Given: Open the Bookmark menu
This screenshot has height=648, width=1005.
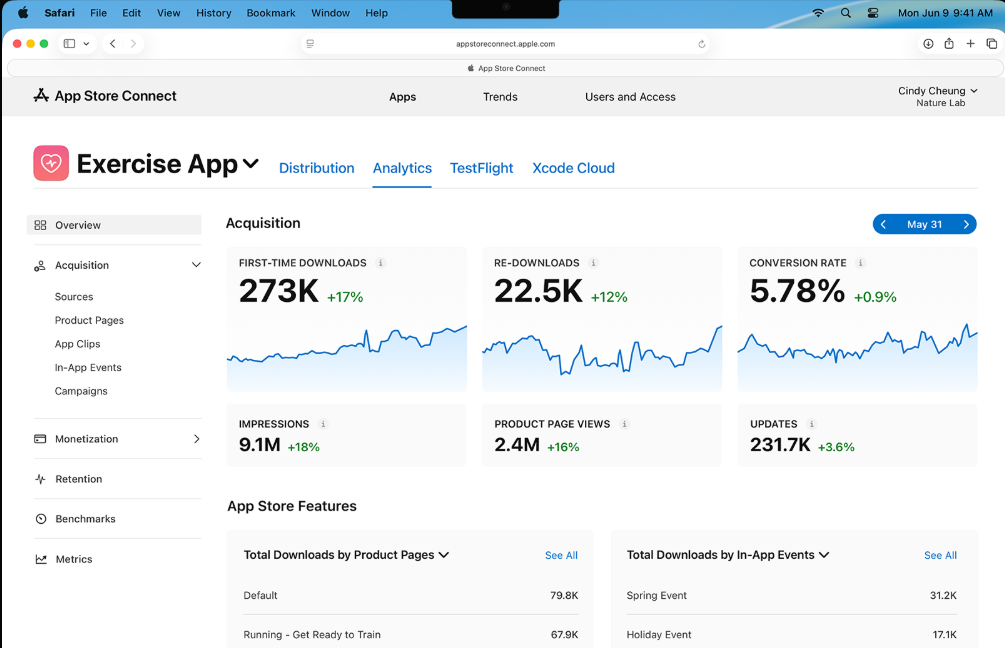Looking at the screenshot, I should pos(271,13).
